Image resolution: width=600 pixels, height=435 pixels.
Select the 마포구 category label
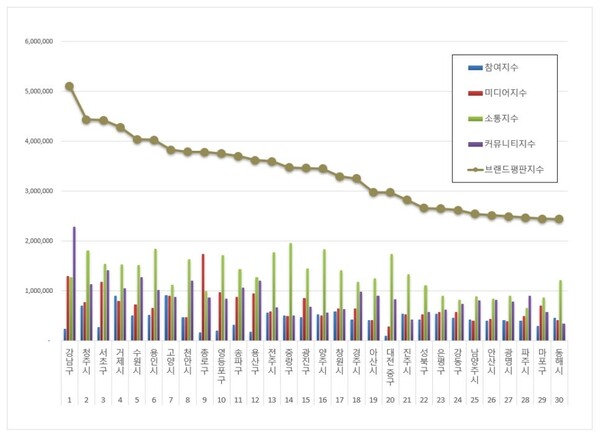click(x=542, y=361)
